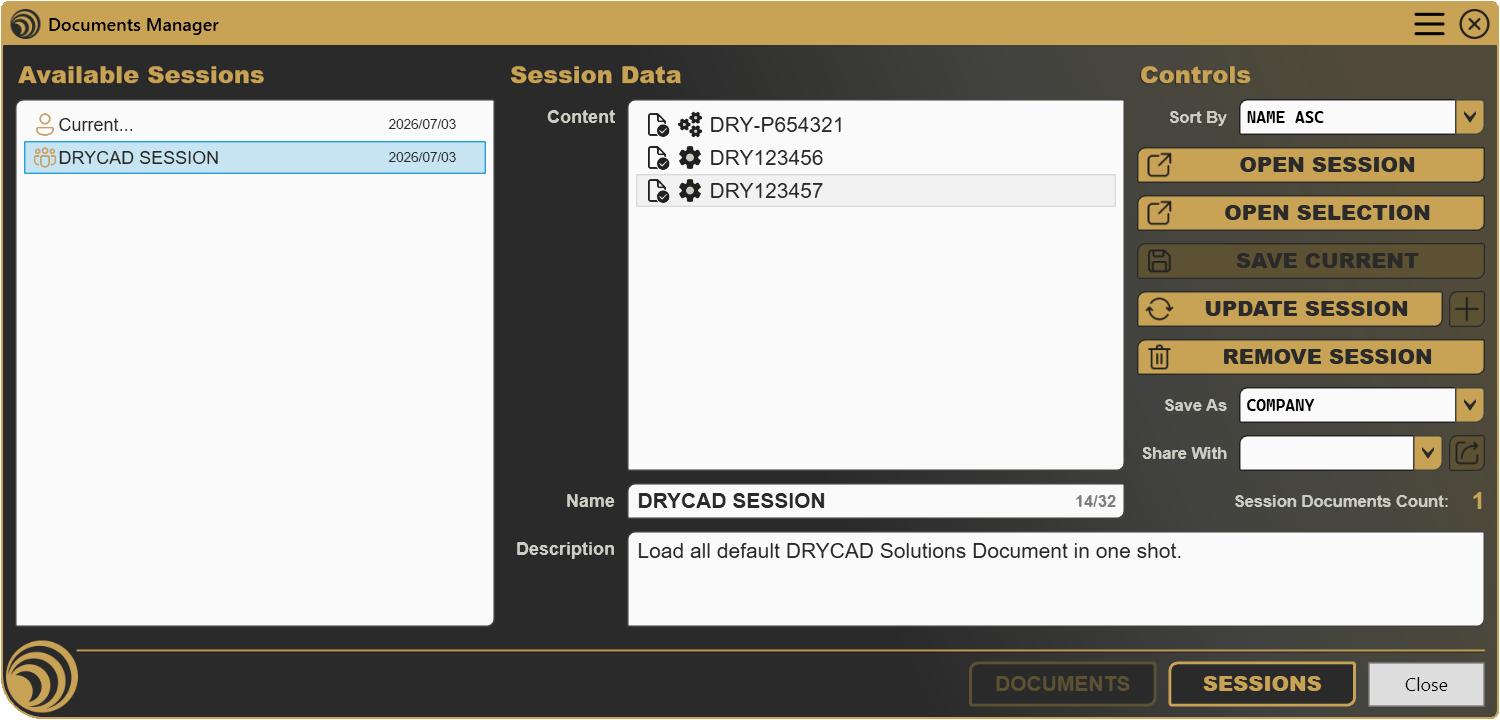
Task: Open the Save As dropdown arrow
Action: point(1469,405)
